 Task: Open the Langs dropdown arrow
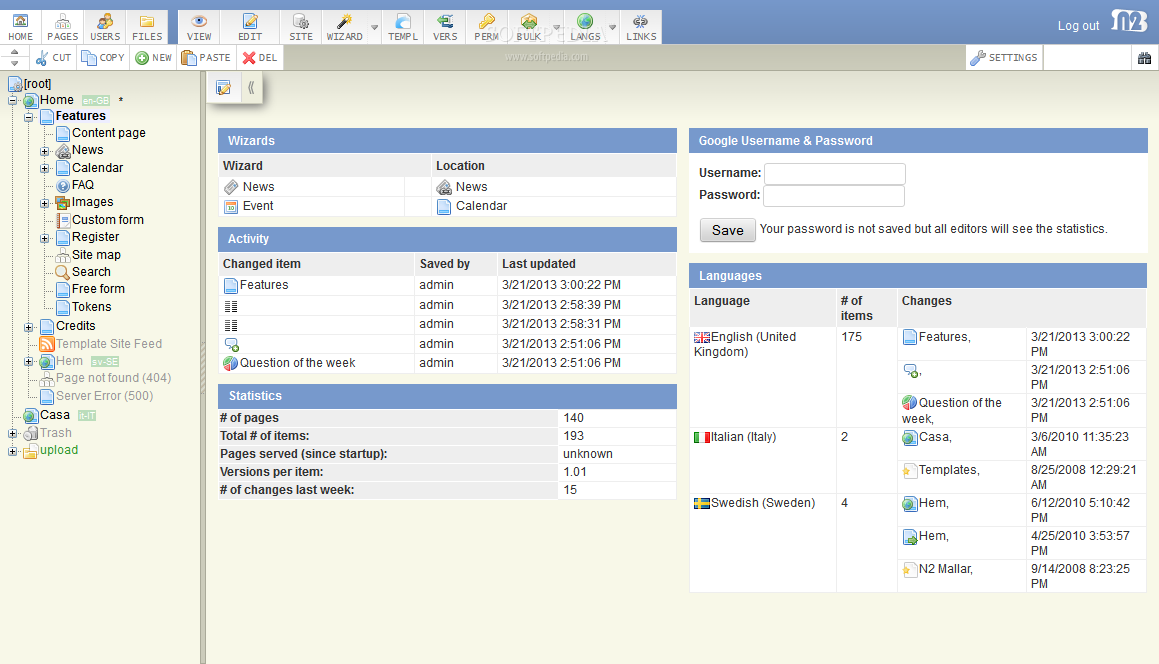pos(613,27)
